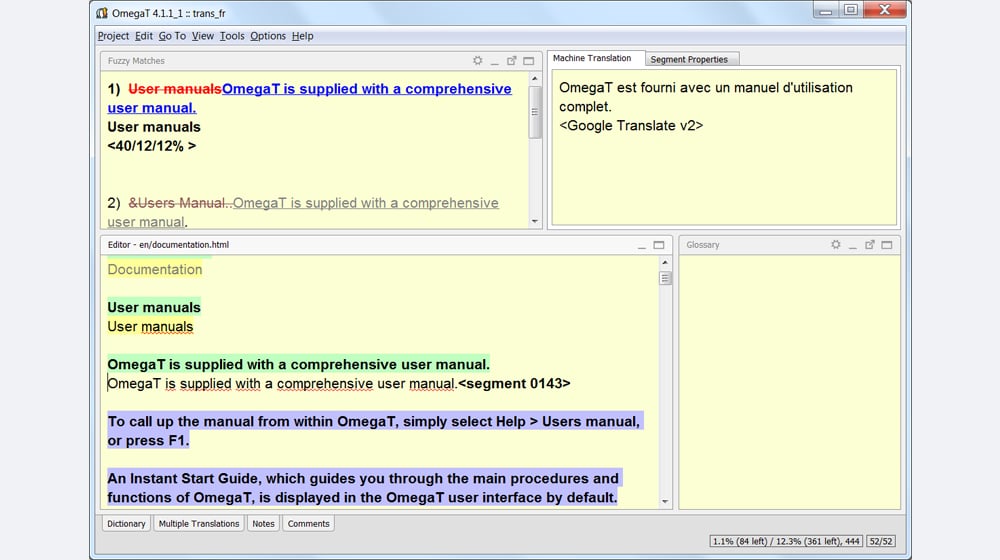This screenshot has width=1000, height=560.
Task: Click Editor scrollbar up arrow
Action: (x=665, y=262)
